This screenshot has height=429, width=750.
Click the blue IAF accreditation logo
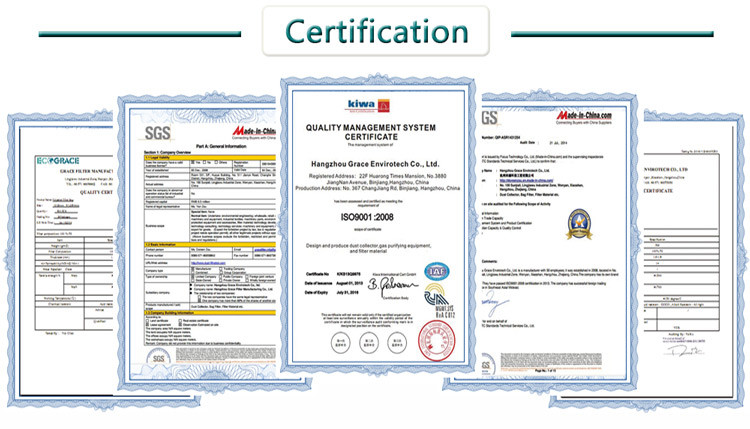click(x=436, y=272)
